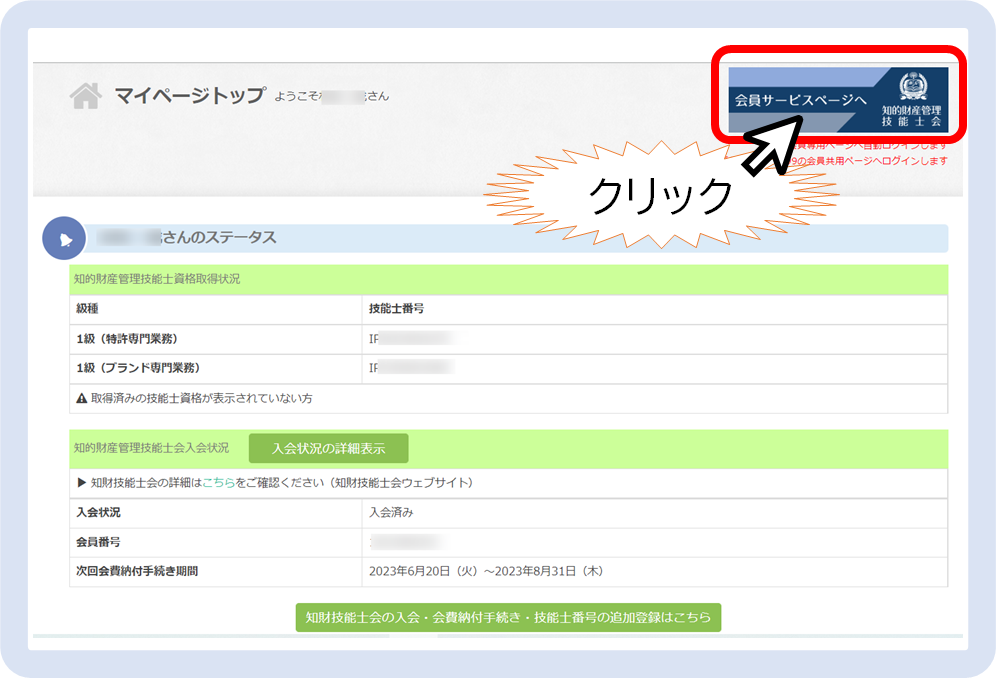
Task: Follow the こちら link to 知財技能士会 website
Action: [x=218, y=483]
